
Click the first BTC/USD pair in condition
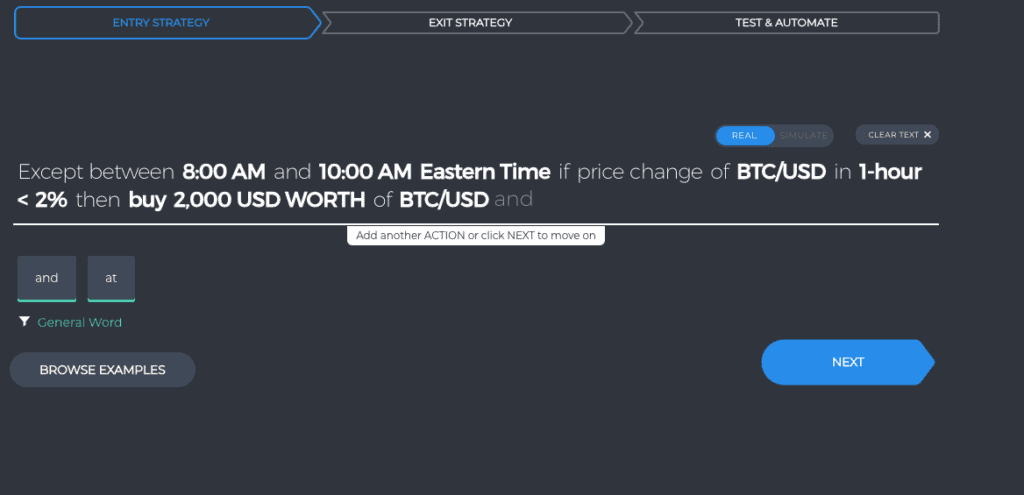point(781,172)
